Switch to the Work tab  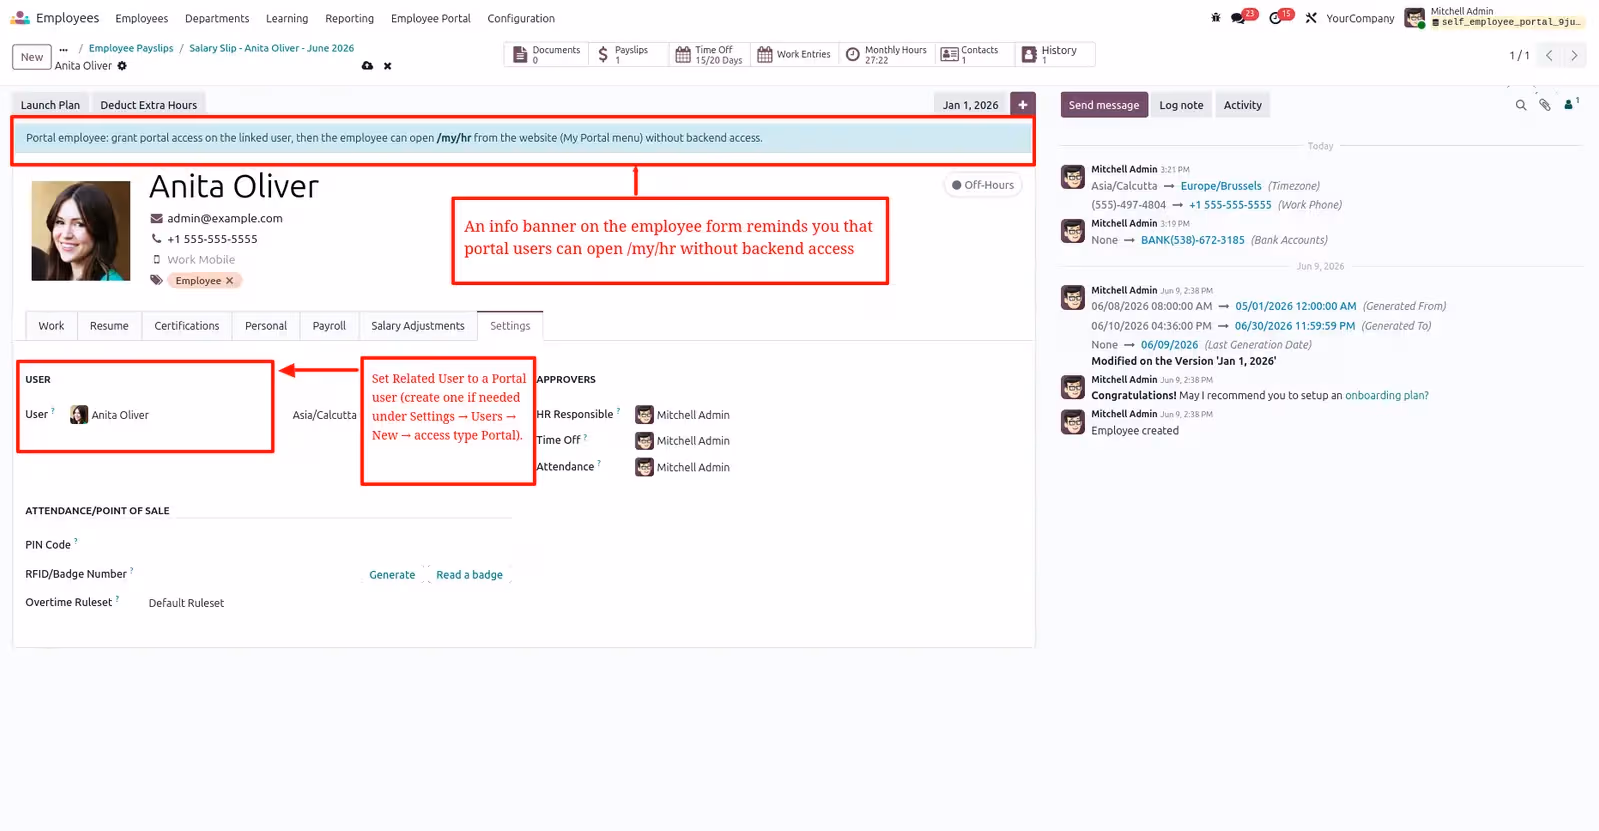[51, 326]
